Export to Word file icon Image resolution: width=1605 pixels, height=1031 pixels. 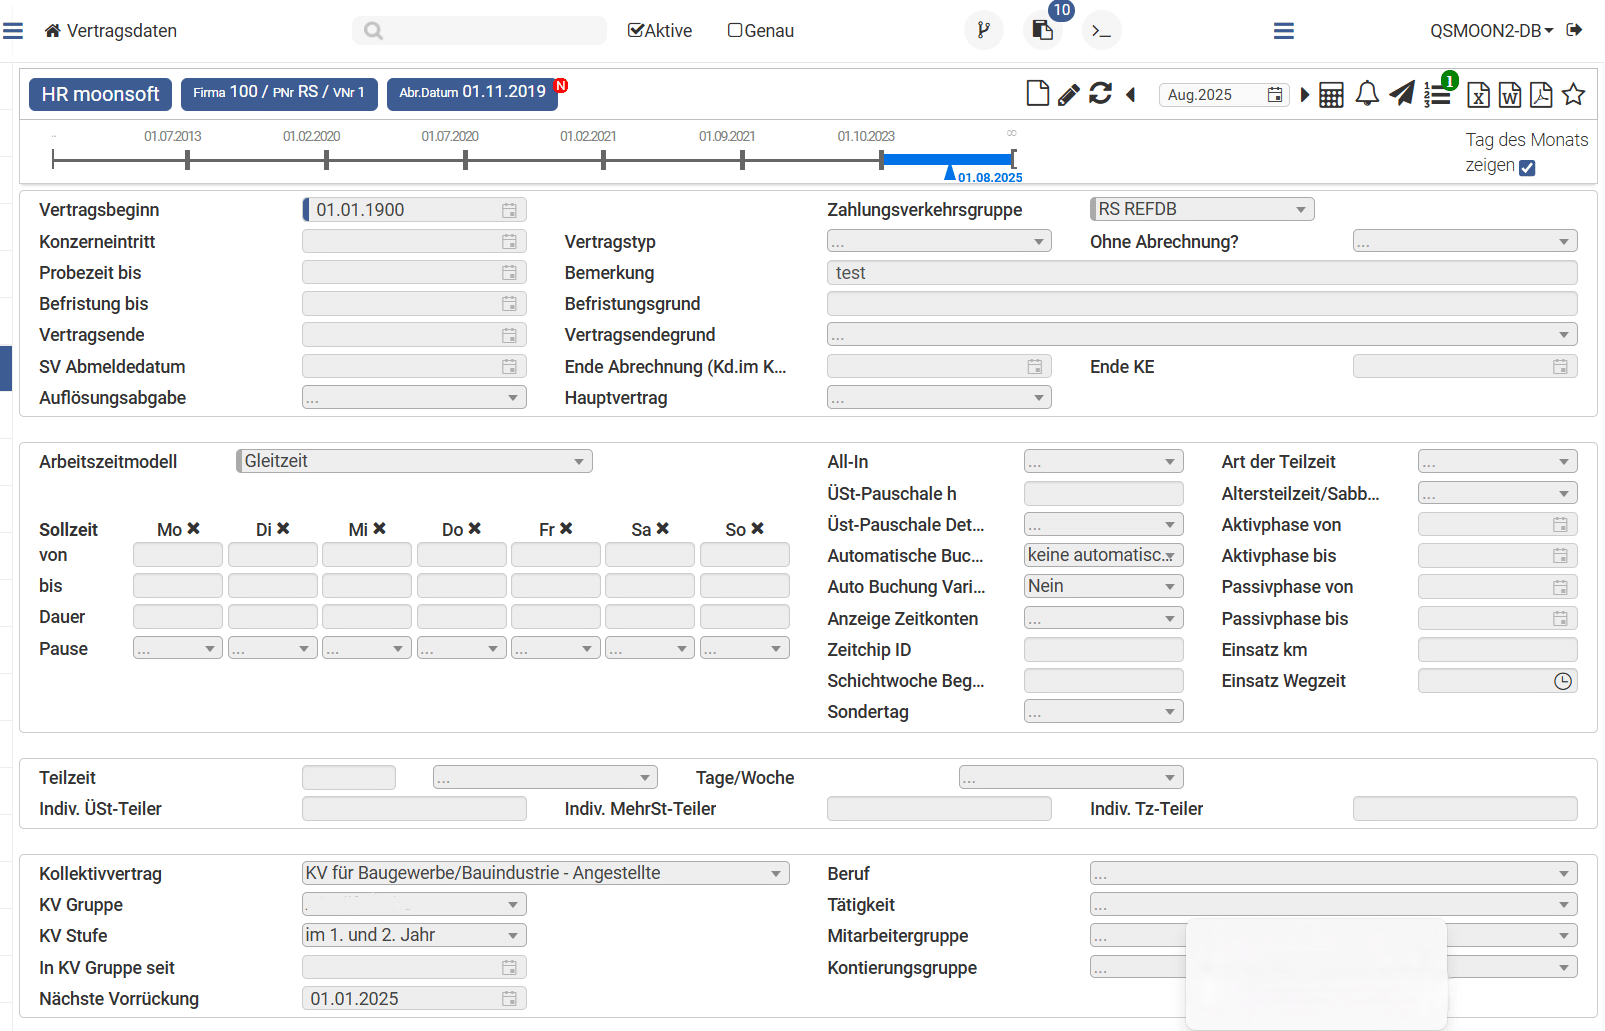[1510, 95]
